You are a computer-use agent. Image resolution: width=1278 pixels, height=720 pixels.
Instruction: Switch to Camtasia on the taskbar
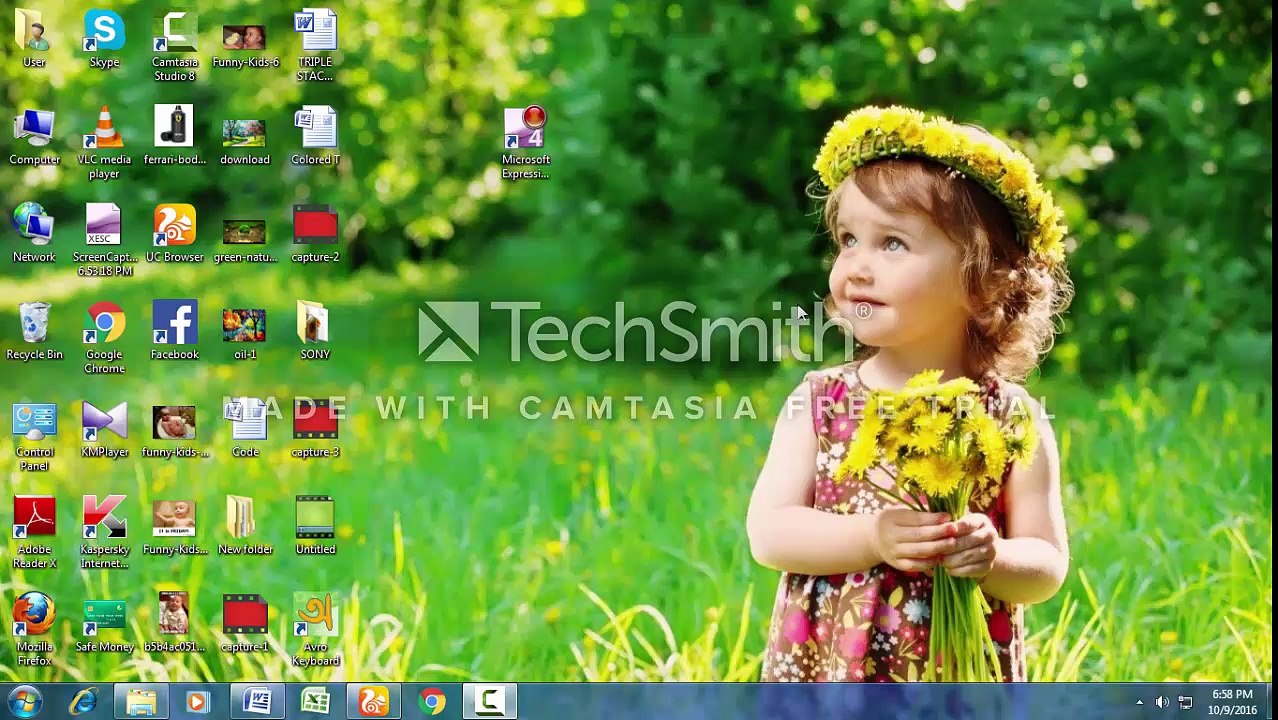(x=489, y=702)
